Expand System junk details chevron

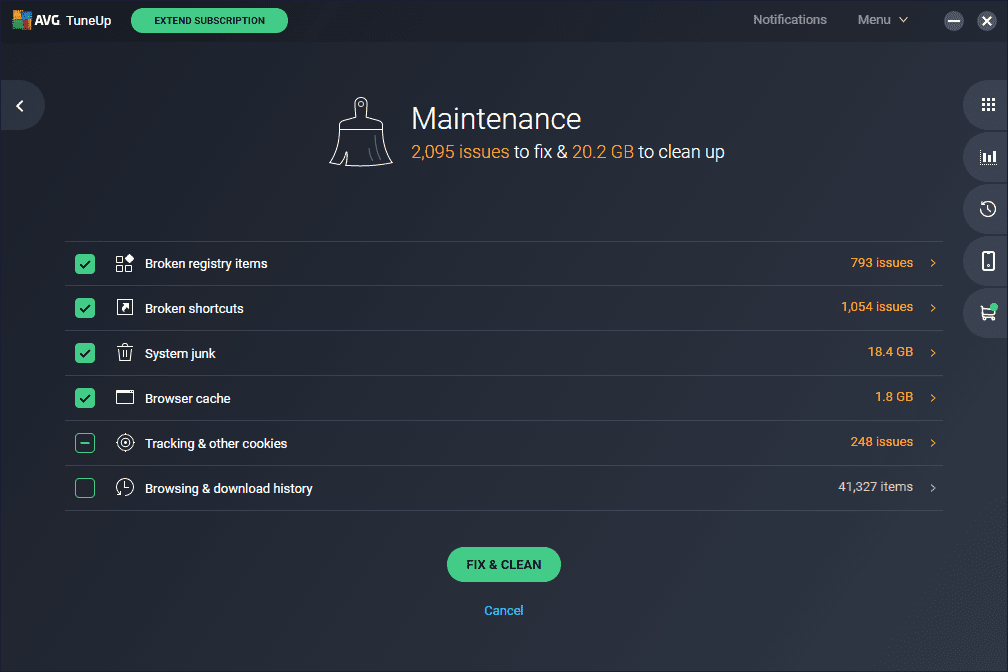click(x=933, y=352)
